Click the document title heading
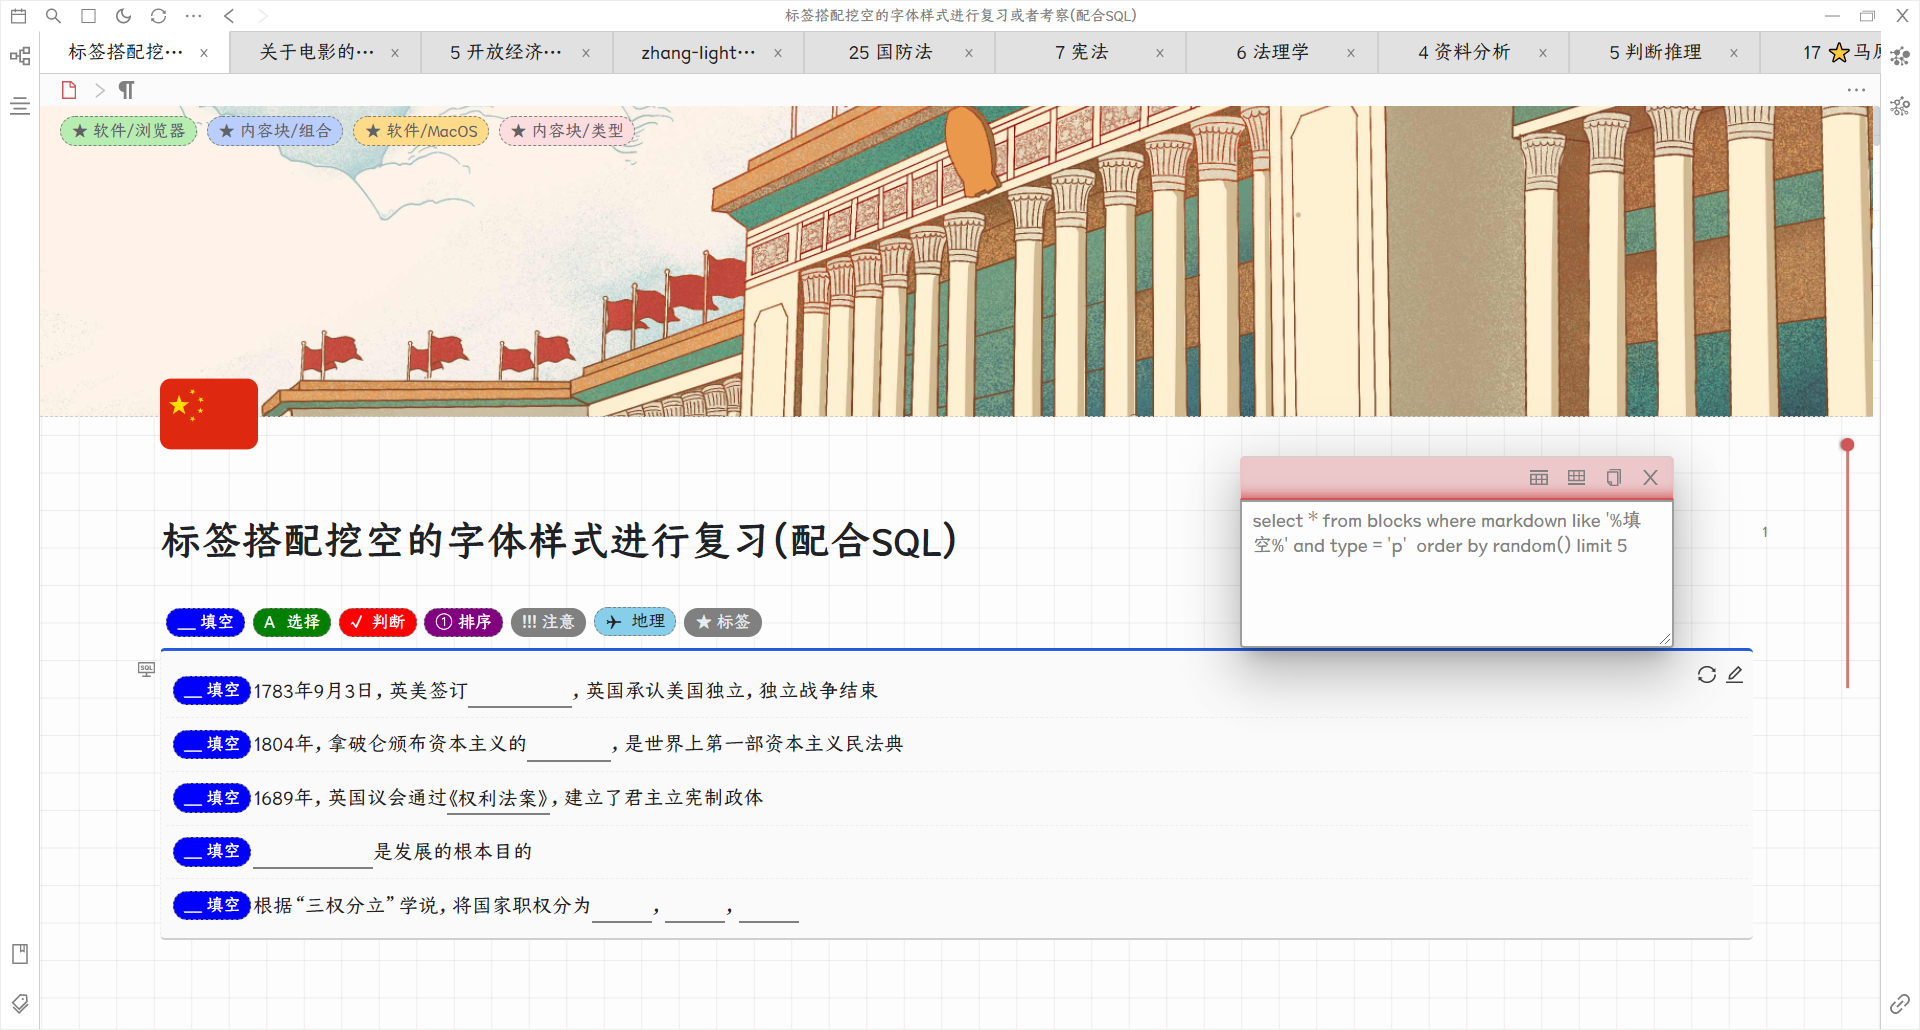1920x1030 pixels. coord(559,541)
